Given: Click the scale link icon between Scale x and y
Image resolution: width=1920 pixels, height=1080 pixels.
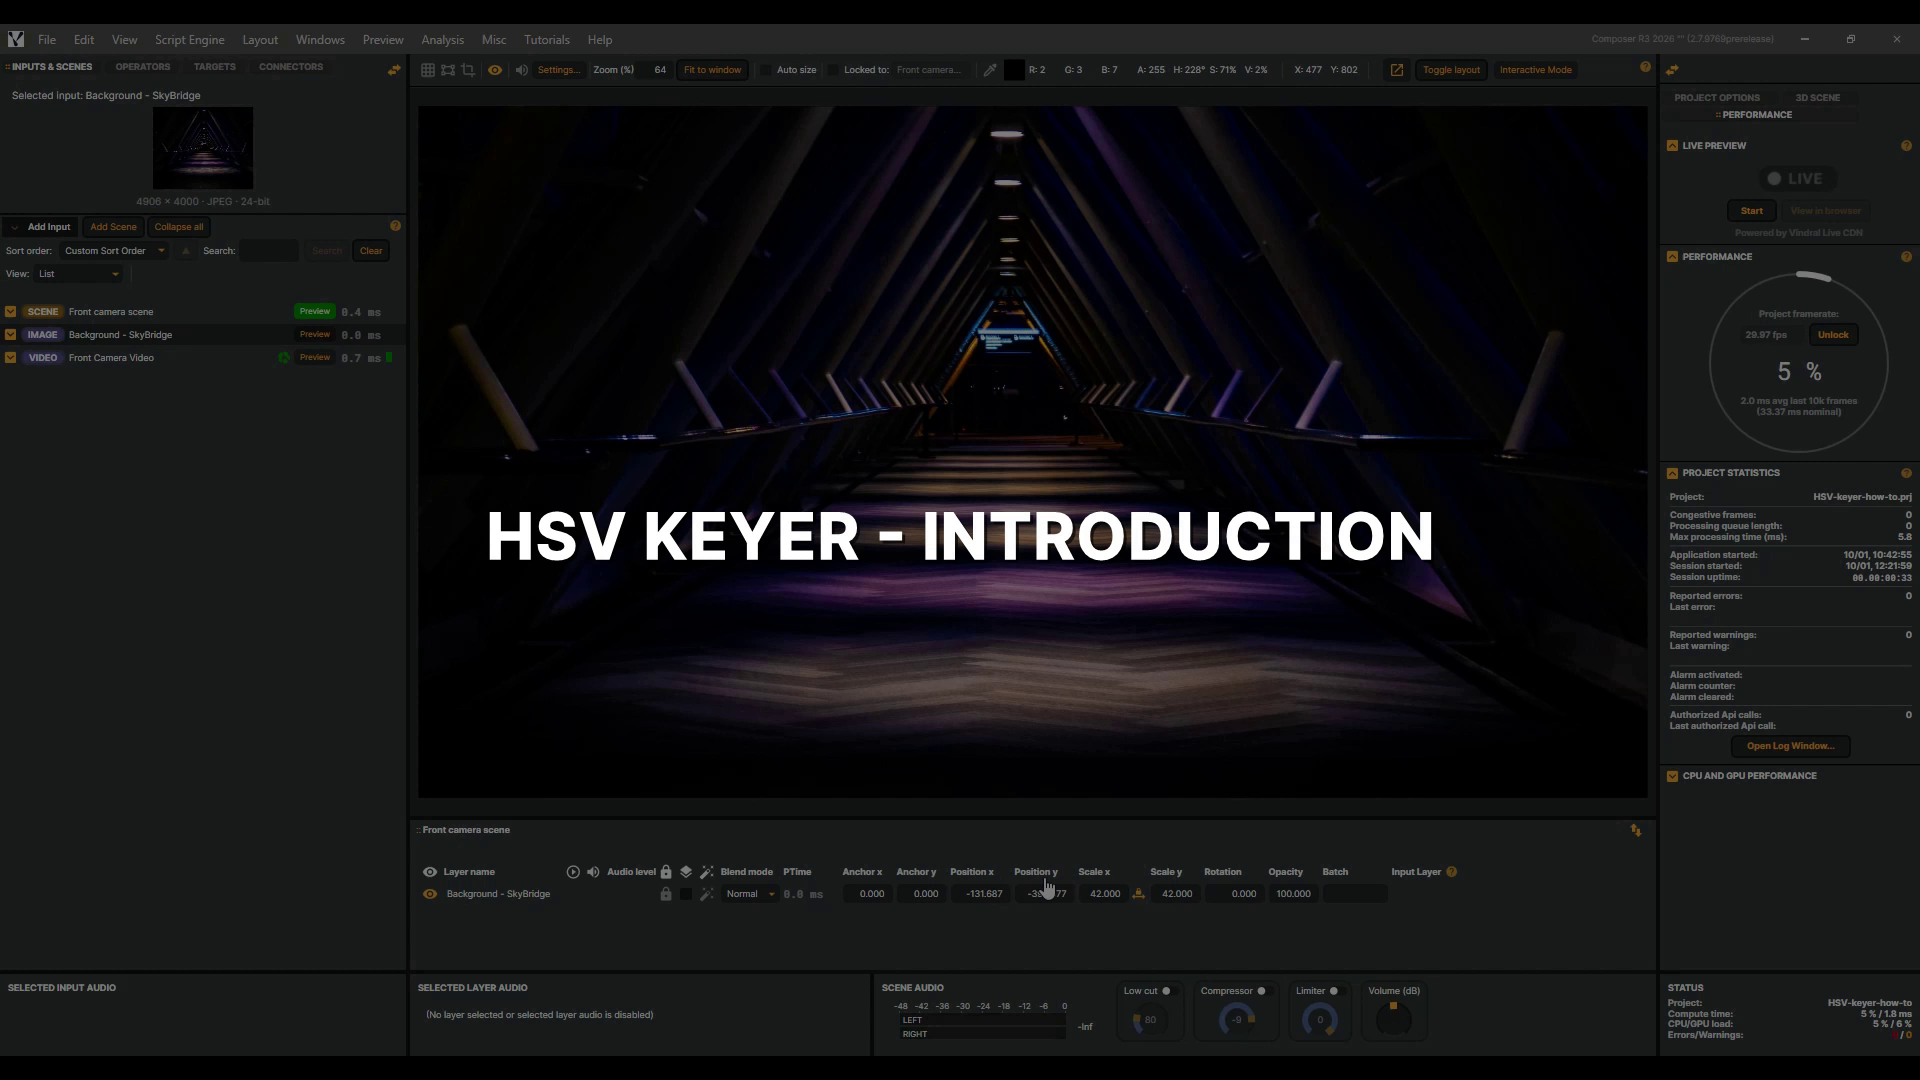Looking at the screenshot, I should click(x=1138, y=894).
